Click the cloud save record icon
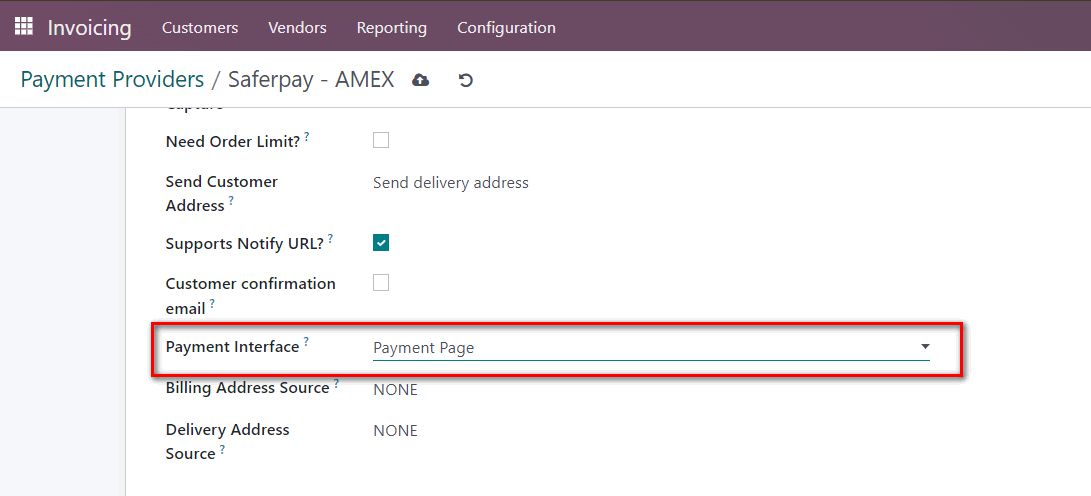The height and width of the screenshot is (496, 1091). pos(421,80)
